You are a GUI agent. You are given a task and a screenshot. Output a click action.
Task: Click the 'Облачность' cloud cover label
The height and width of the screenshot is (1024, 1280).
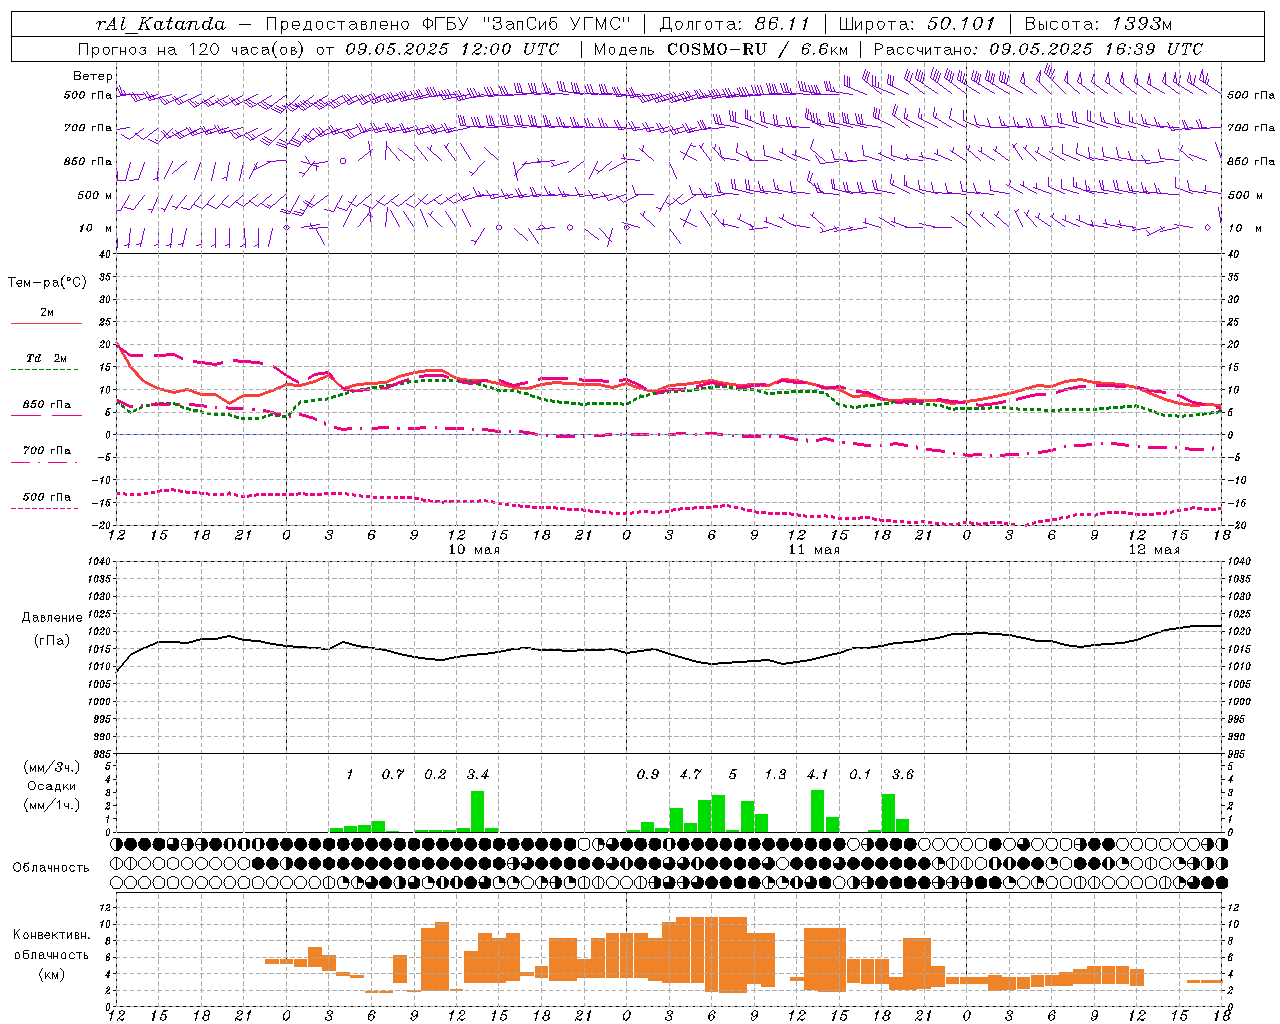tap(51, 868)
